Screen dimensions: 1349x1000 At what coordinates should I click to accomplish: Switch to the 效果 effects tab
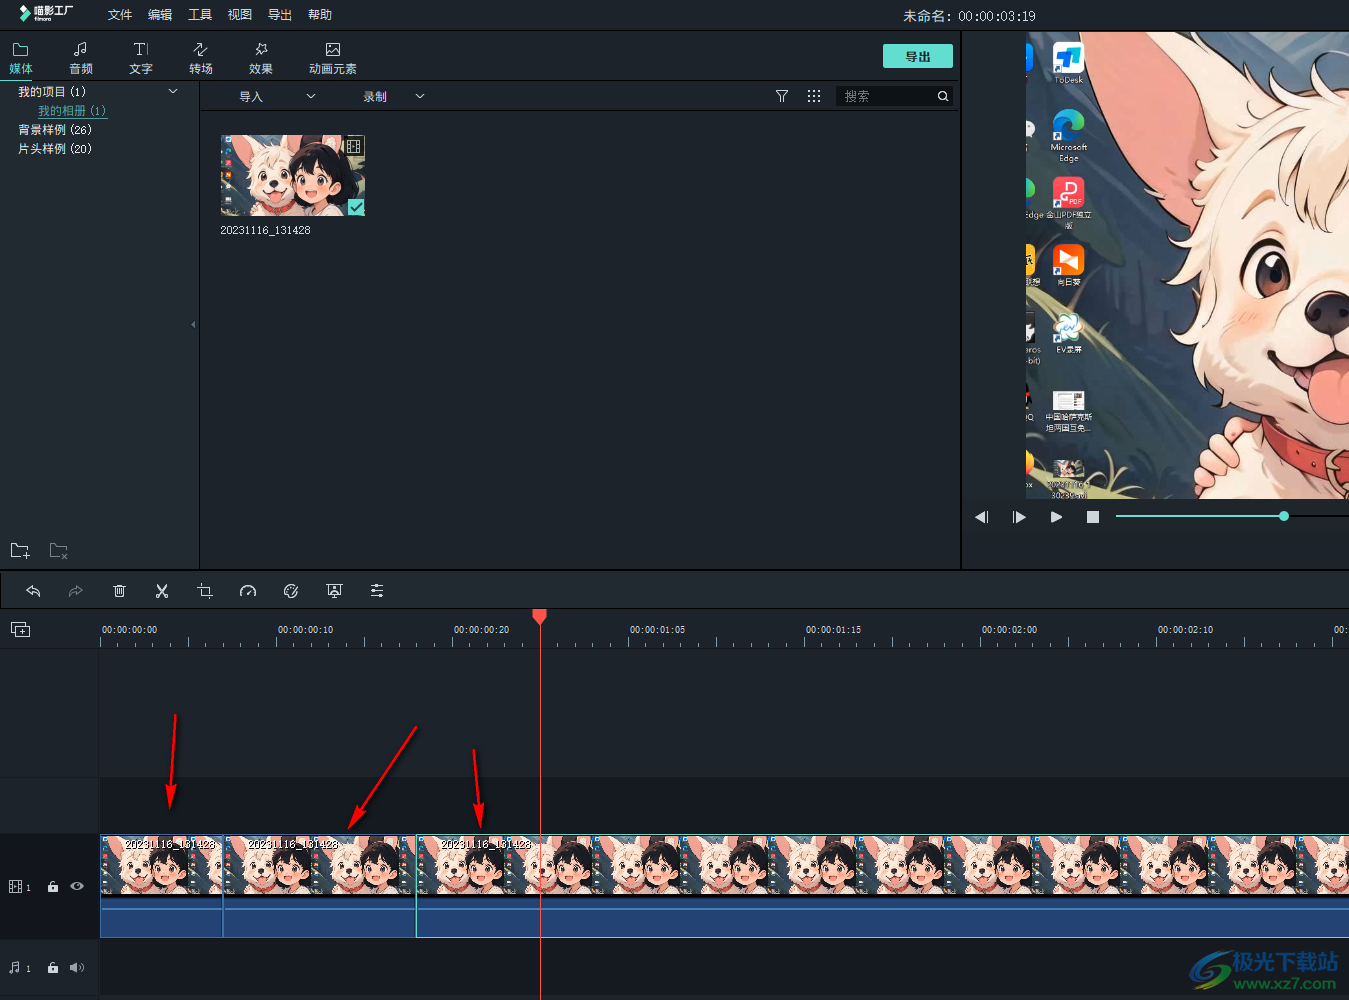[x=261, y=58]
